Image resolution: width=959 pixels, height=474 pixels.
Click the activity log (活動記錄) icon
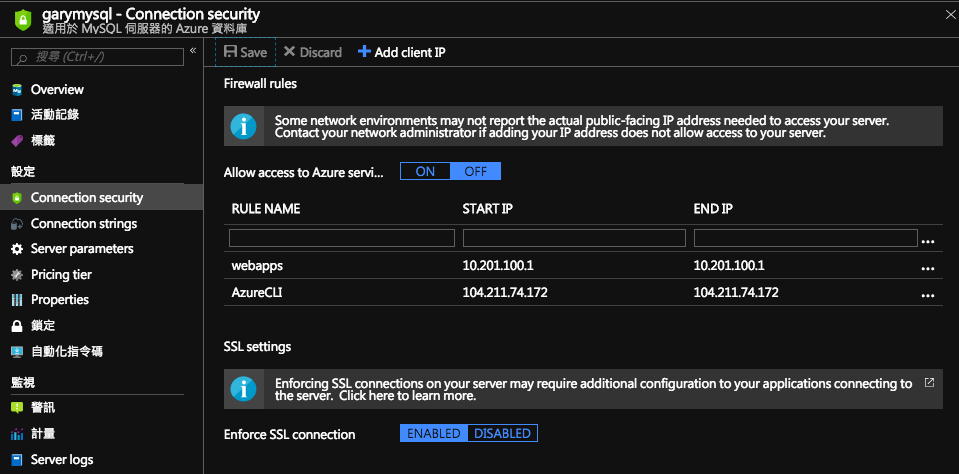pyautogui.click(x=17, y=115)
